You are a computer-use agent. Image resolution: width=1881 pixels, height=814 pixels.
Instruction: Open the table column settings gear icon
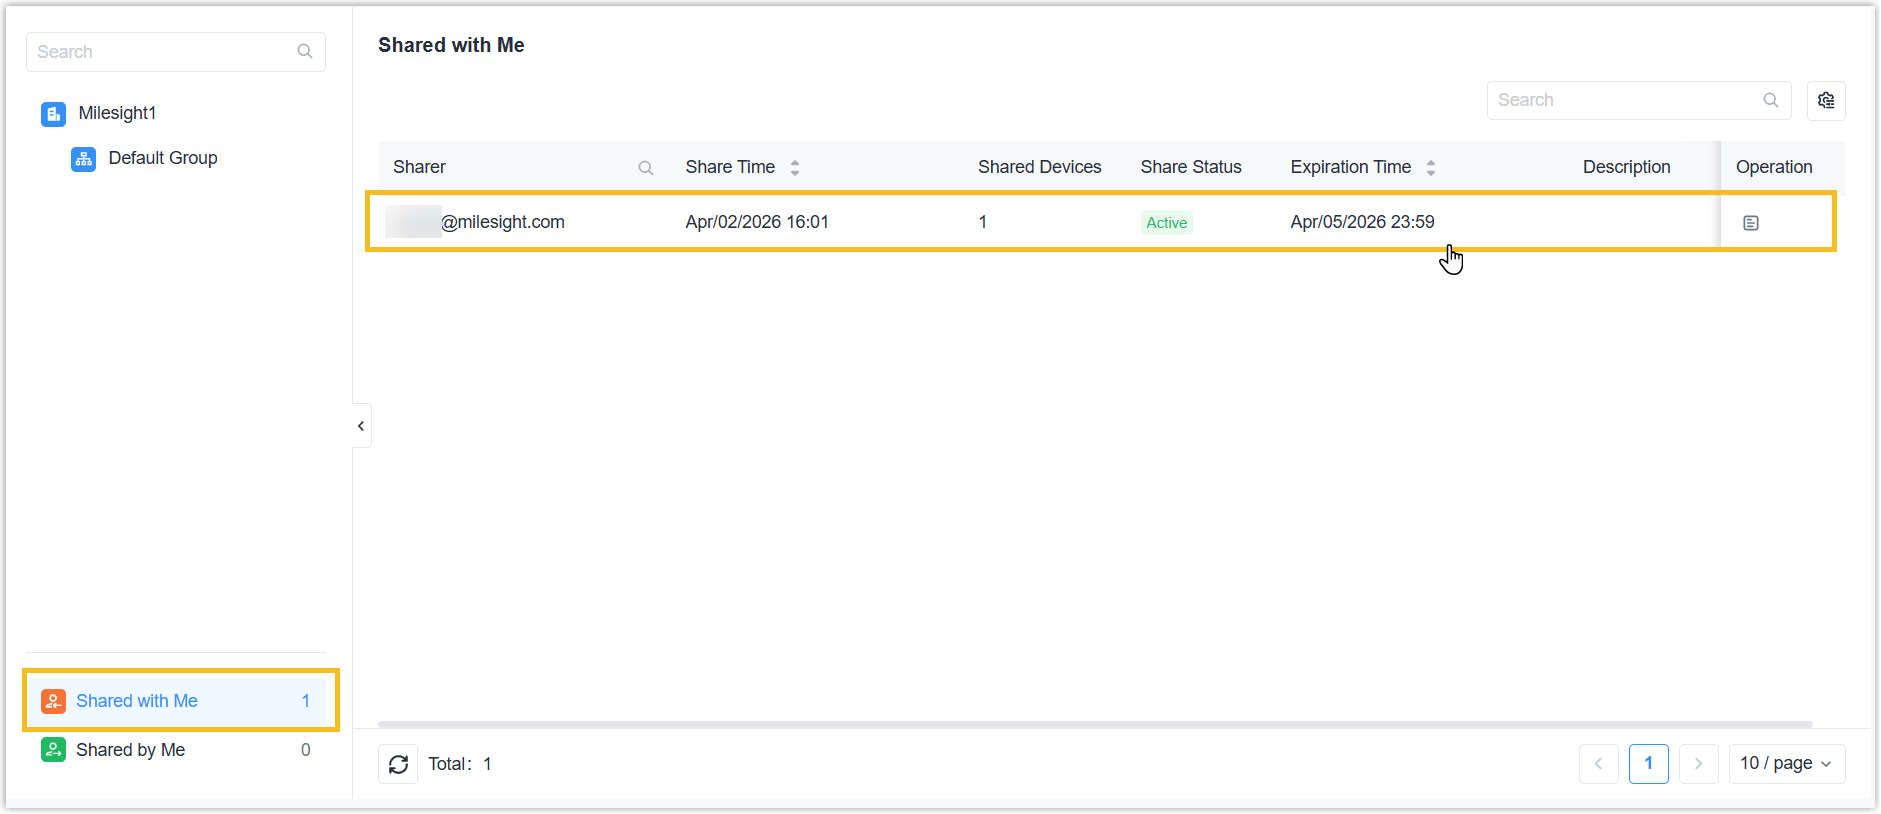pos(1826,101)
